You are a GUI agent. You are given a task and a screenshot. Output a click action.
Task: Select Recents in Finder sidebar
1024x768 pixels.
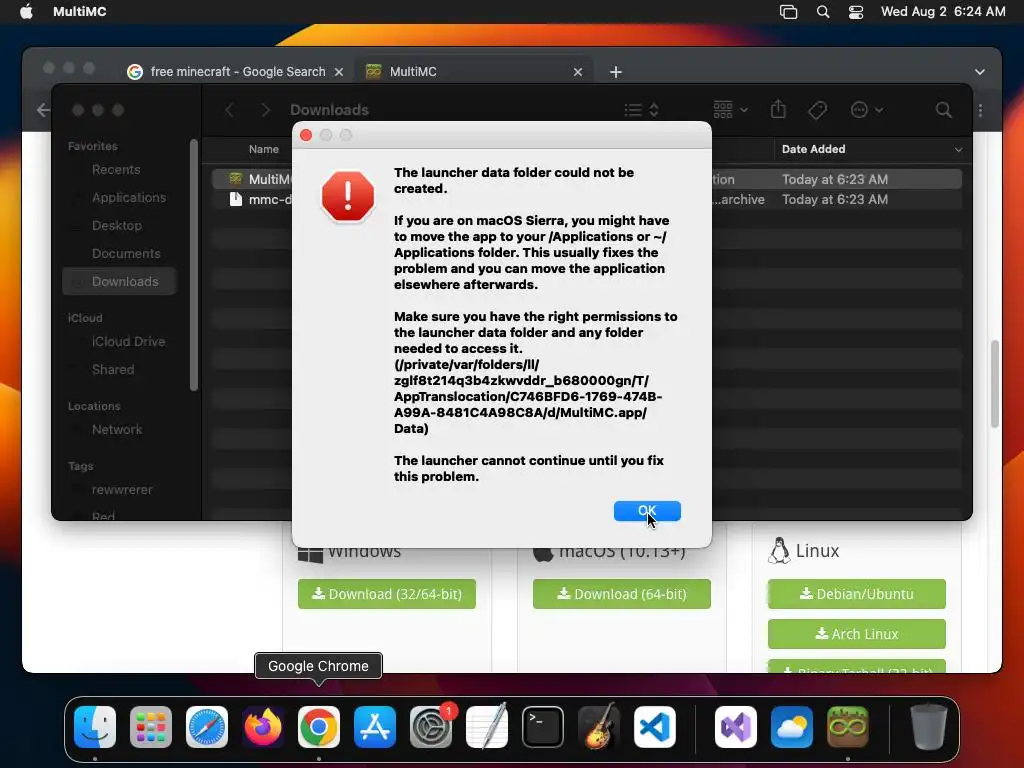pos(116,170)
